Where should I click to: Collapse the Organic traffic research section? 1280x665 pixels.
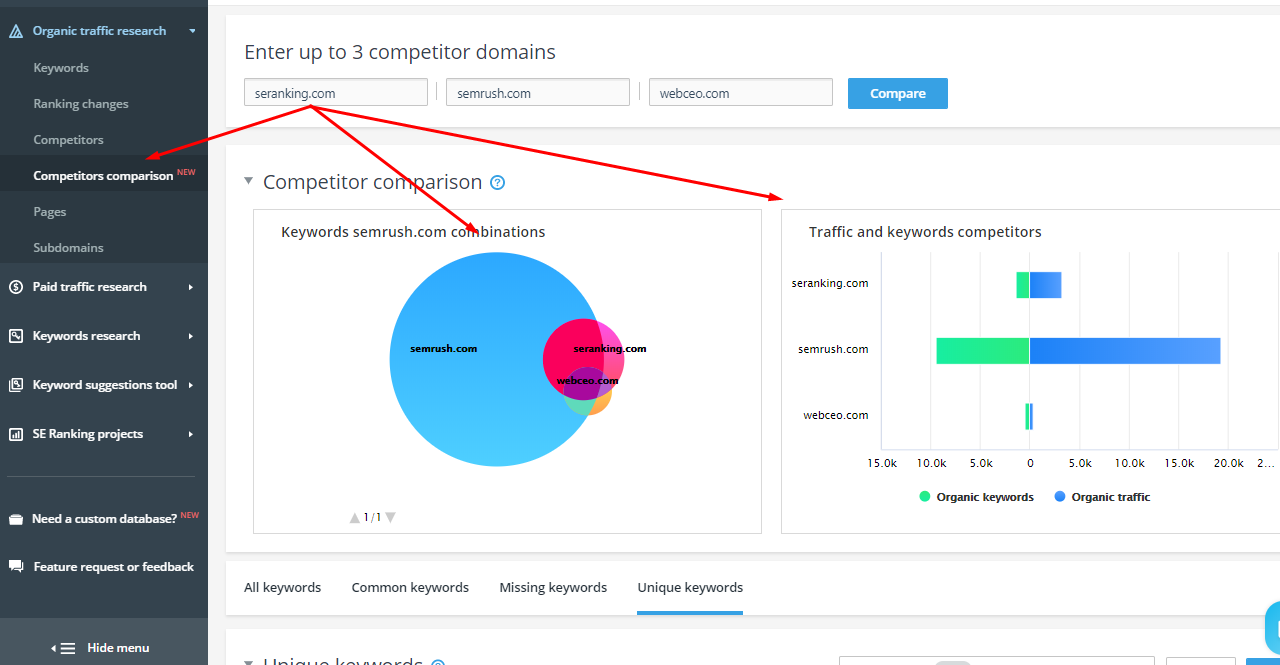(192, 31)
